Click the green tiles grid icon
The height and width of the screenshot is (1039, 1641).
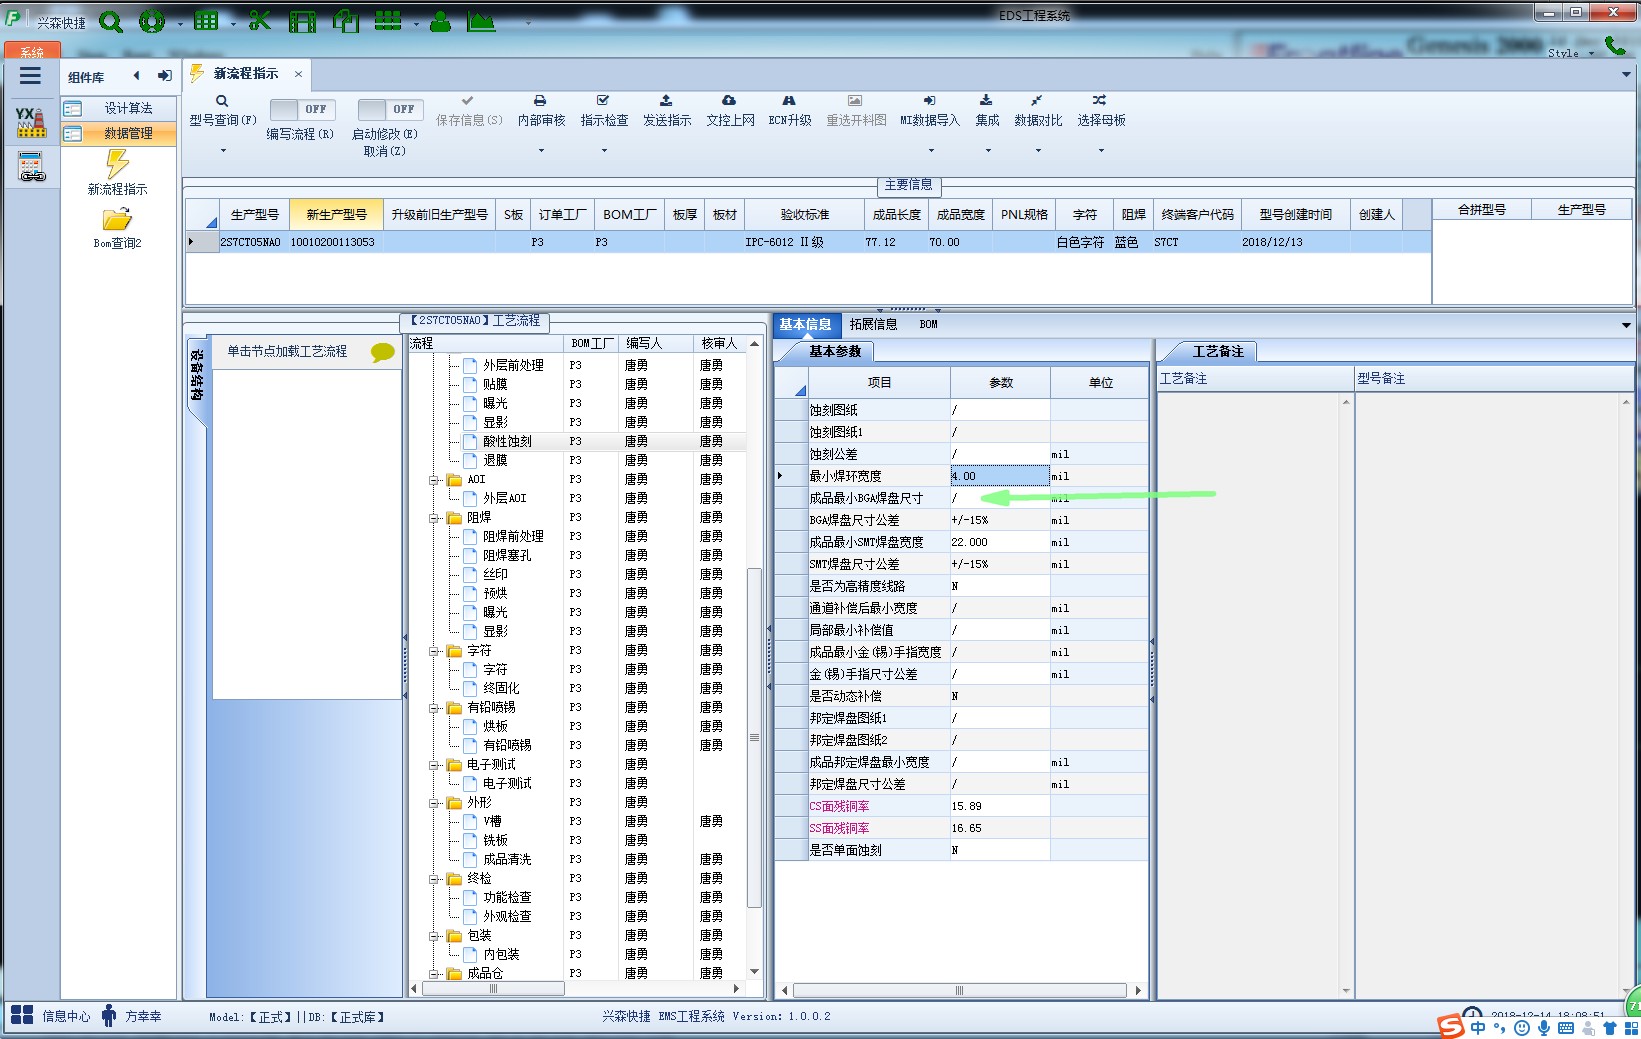(x=388, y=21)
